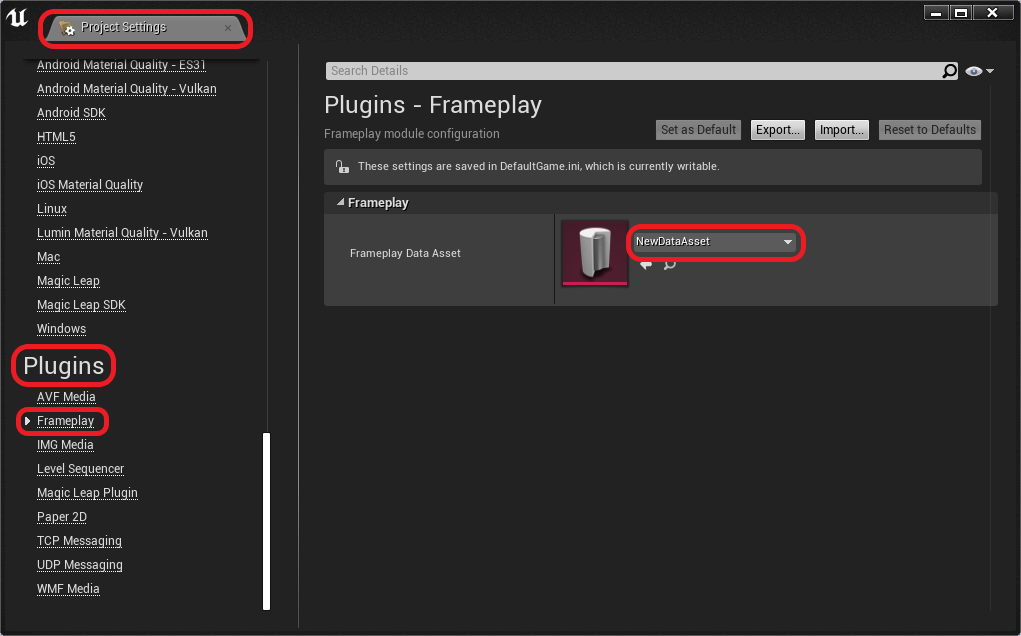The width and height of the screenshot is (1021, 636).
Task: Click the Plugins category heading
Action: point(63,365)
